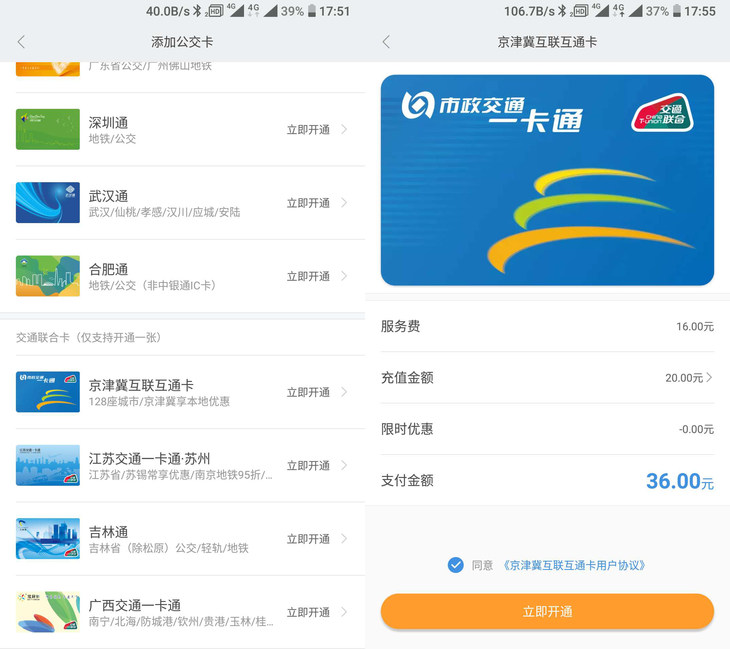Select the 武汉通 title text

[108, 196]
